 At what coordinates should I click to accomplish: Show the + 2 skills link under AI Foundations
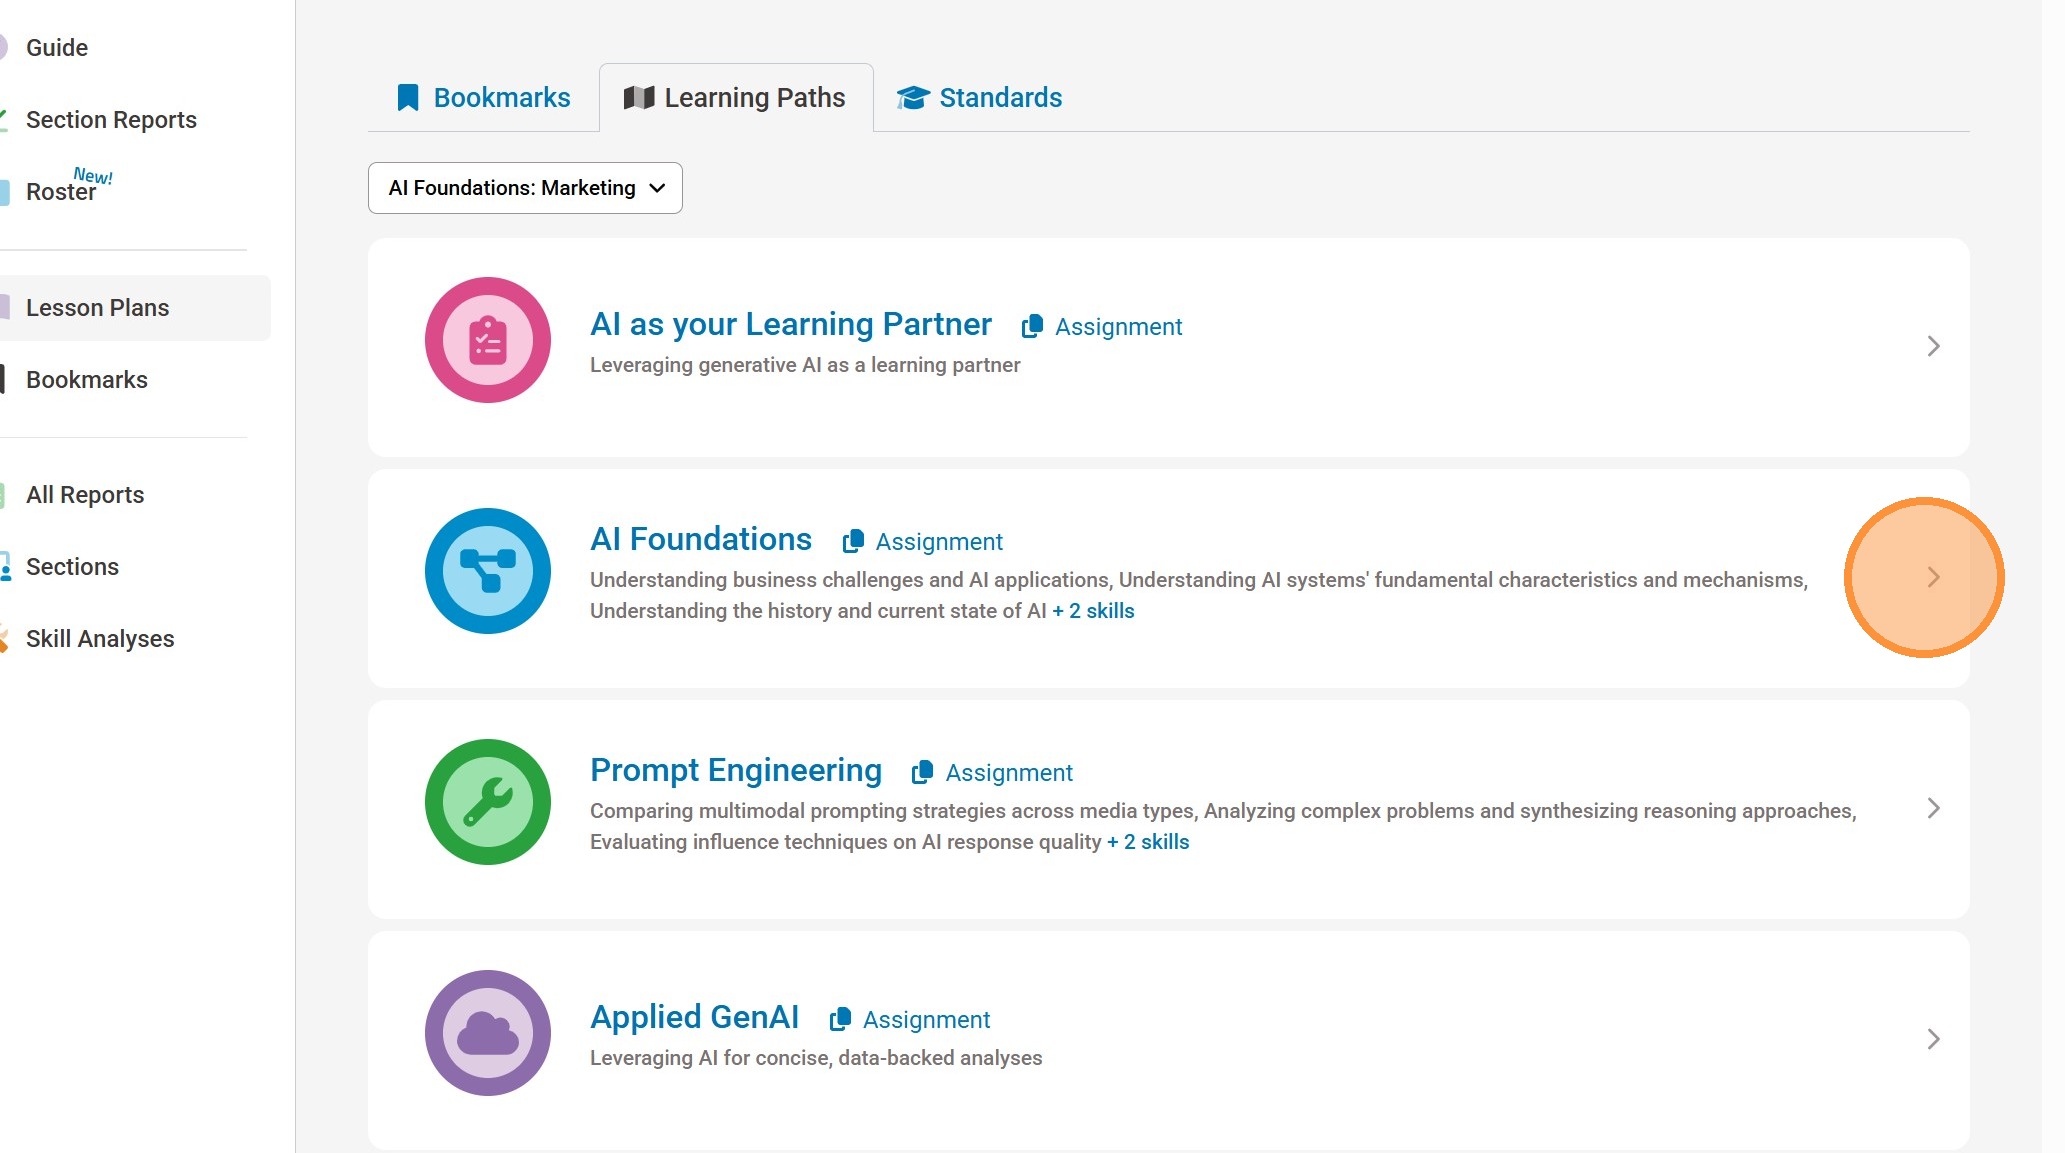[1093, 611]
